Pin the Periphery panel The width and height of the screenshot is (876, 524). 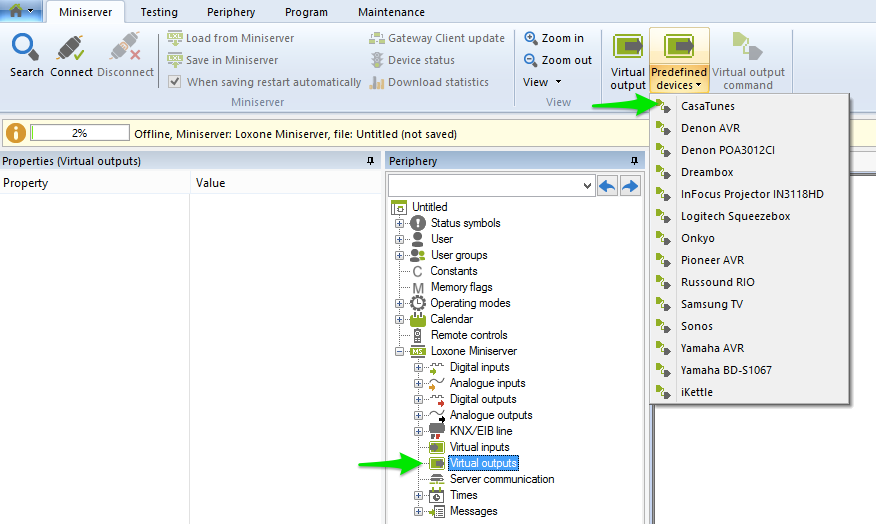pos(633,161)
